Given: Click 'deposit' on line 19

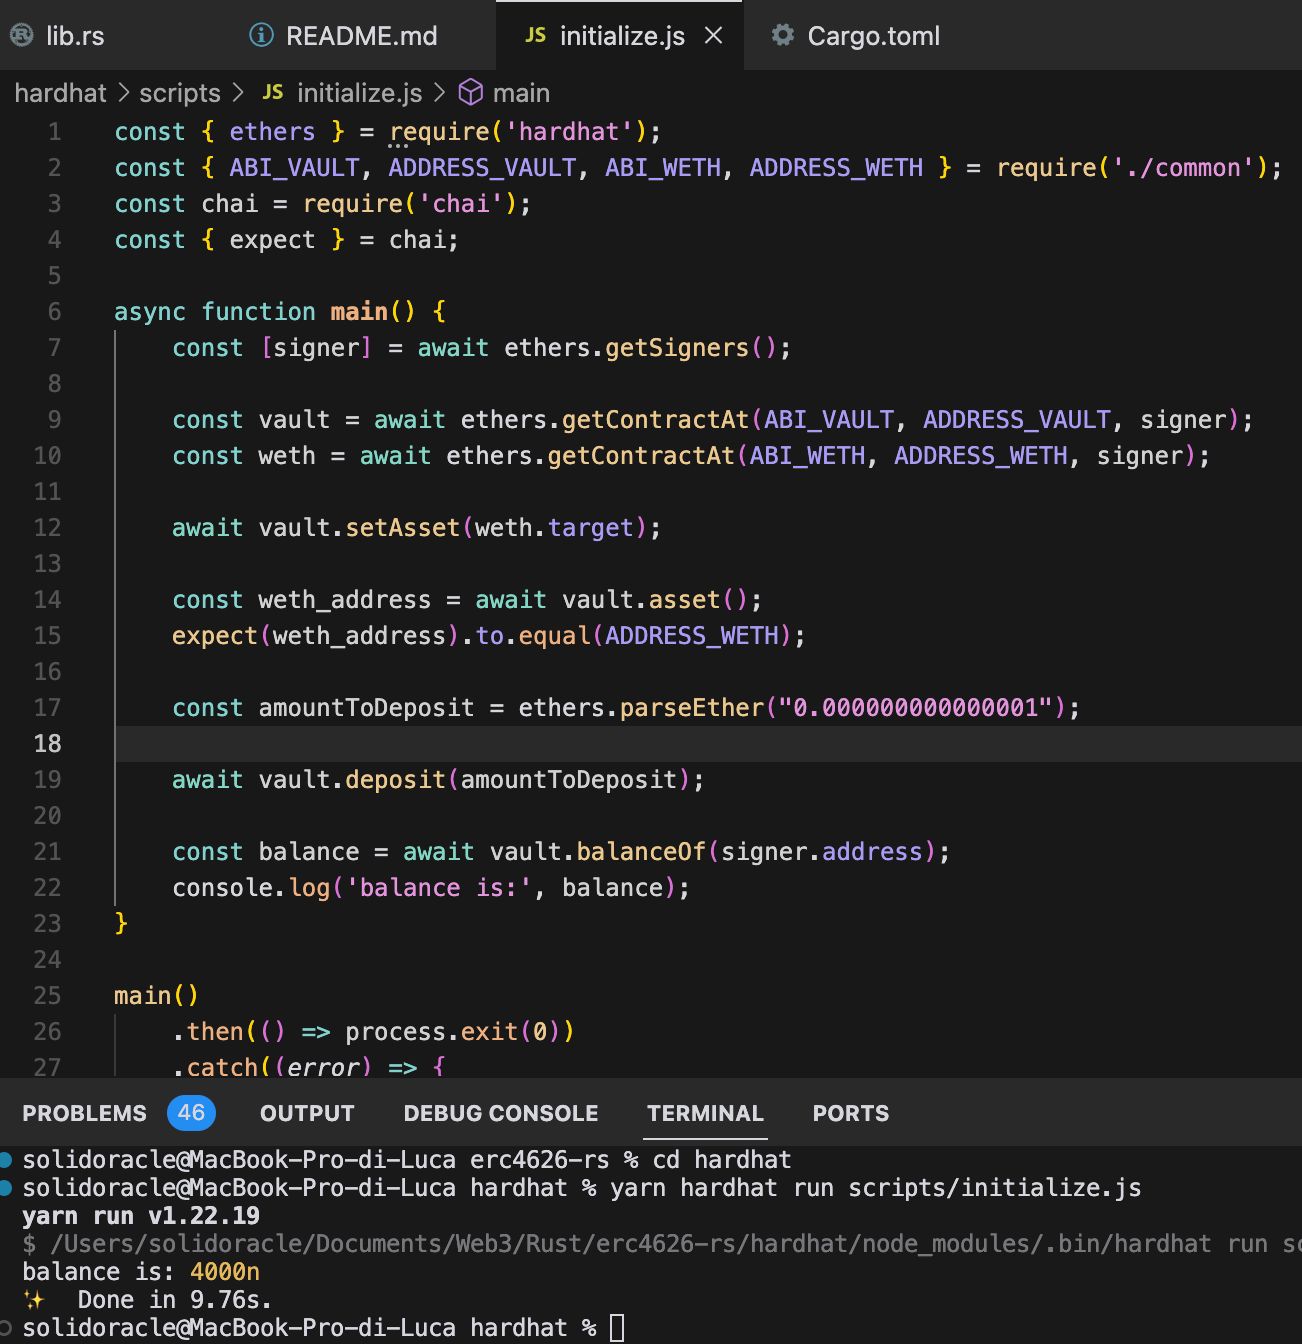Looking at the screenshot, I should tap(396, 780).
